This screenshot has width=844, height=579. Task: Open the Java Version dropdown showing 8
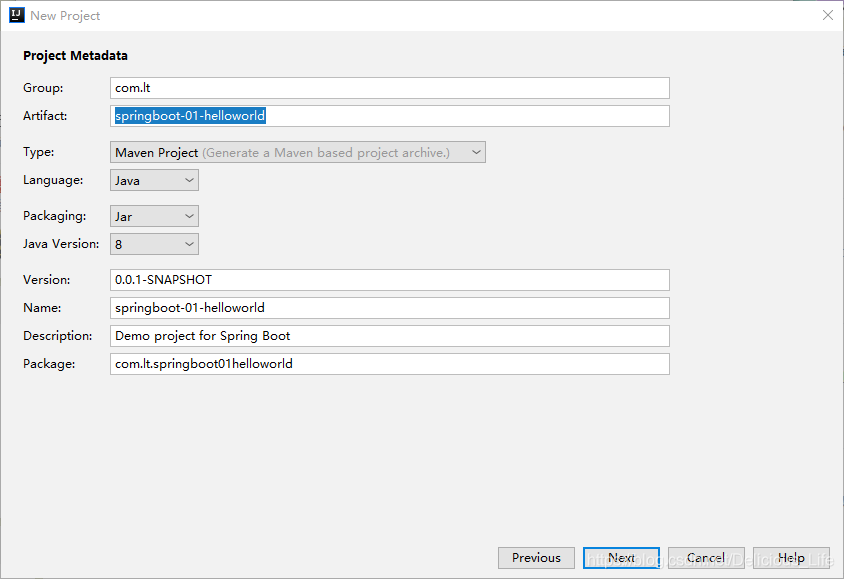click(154, 244)
